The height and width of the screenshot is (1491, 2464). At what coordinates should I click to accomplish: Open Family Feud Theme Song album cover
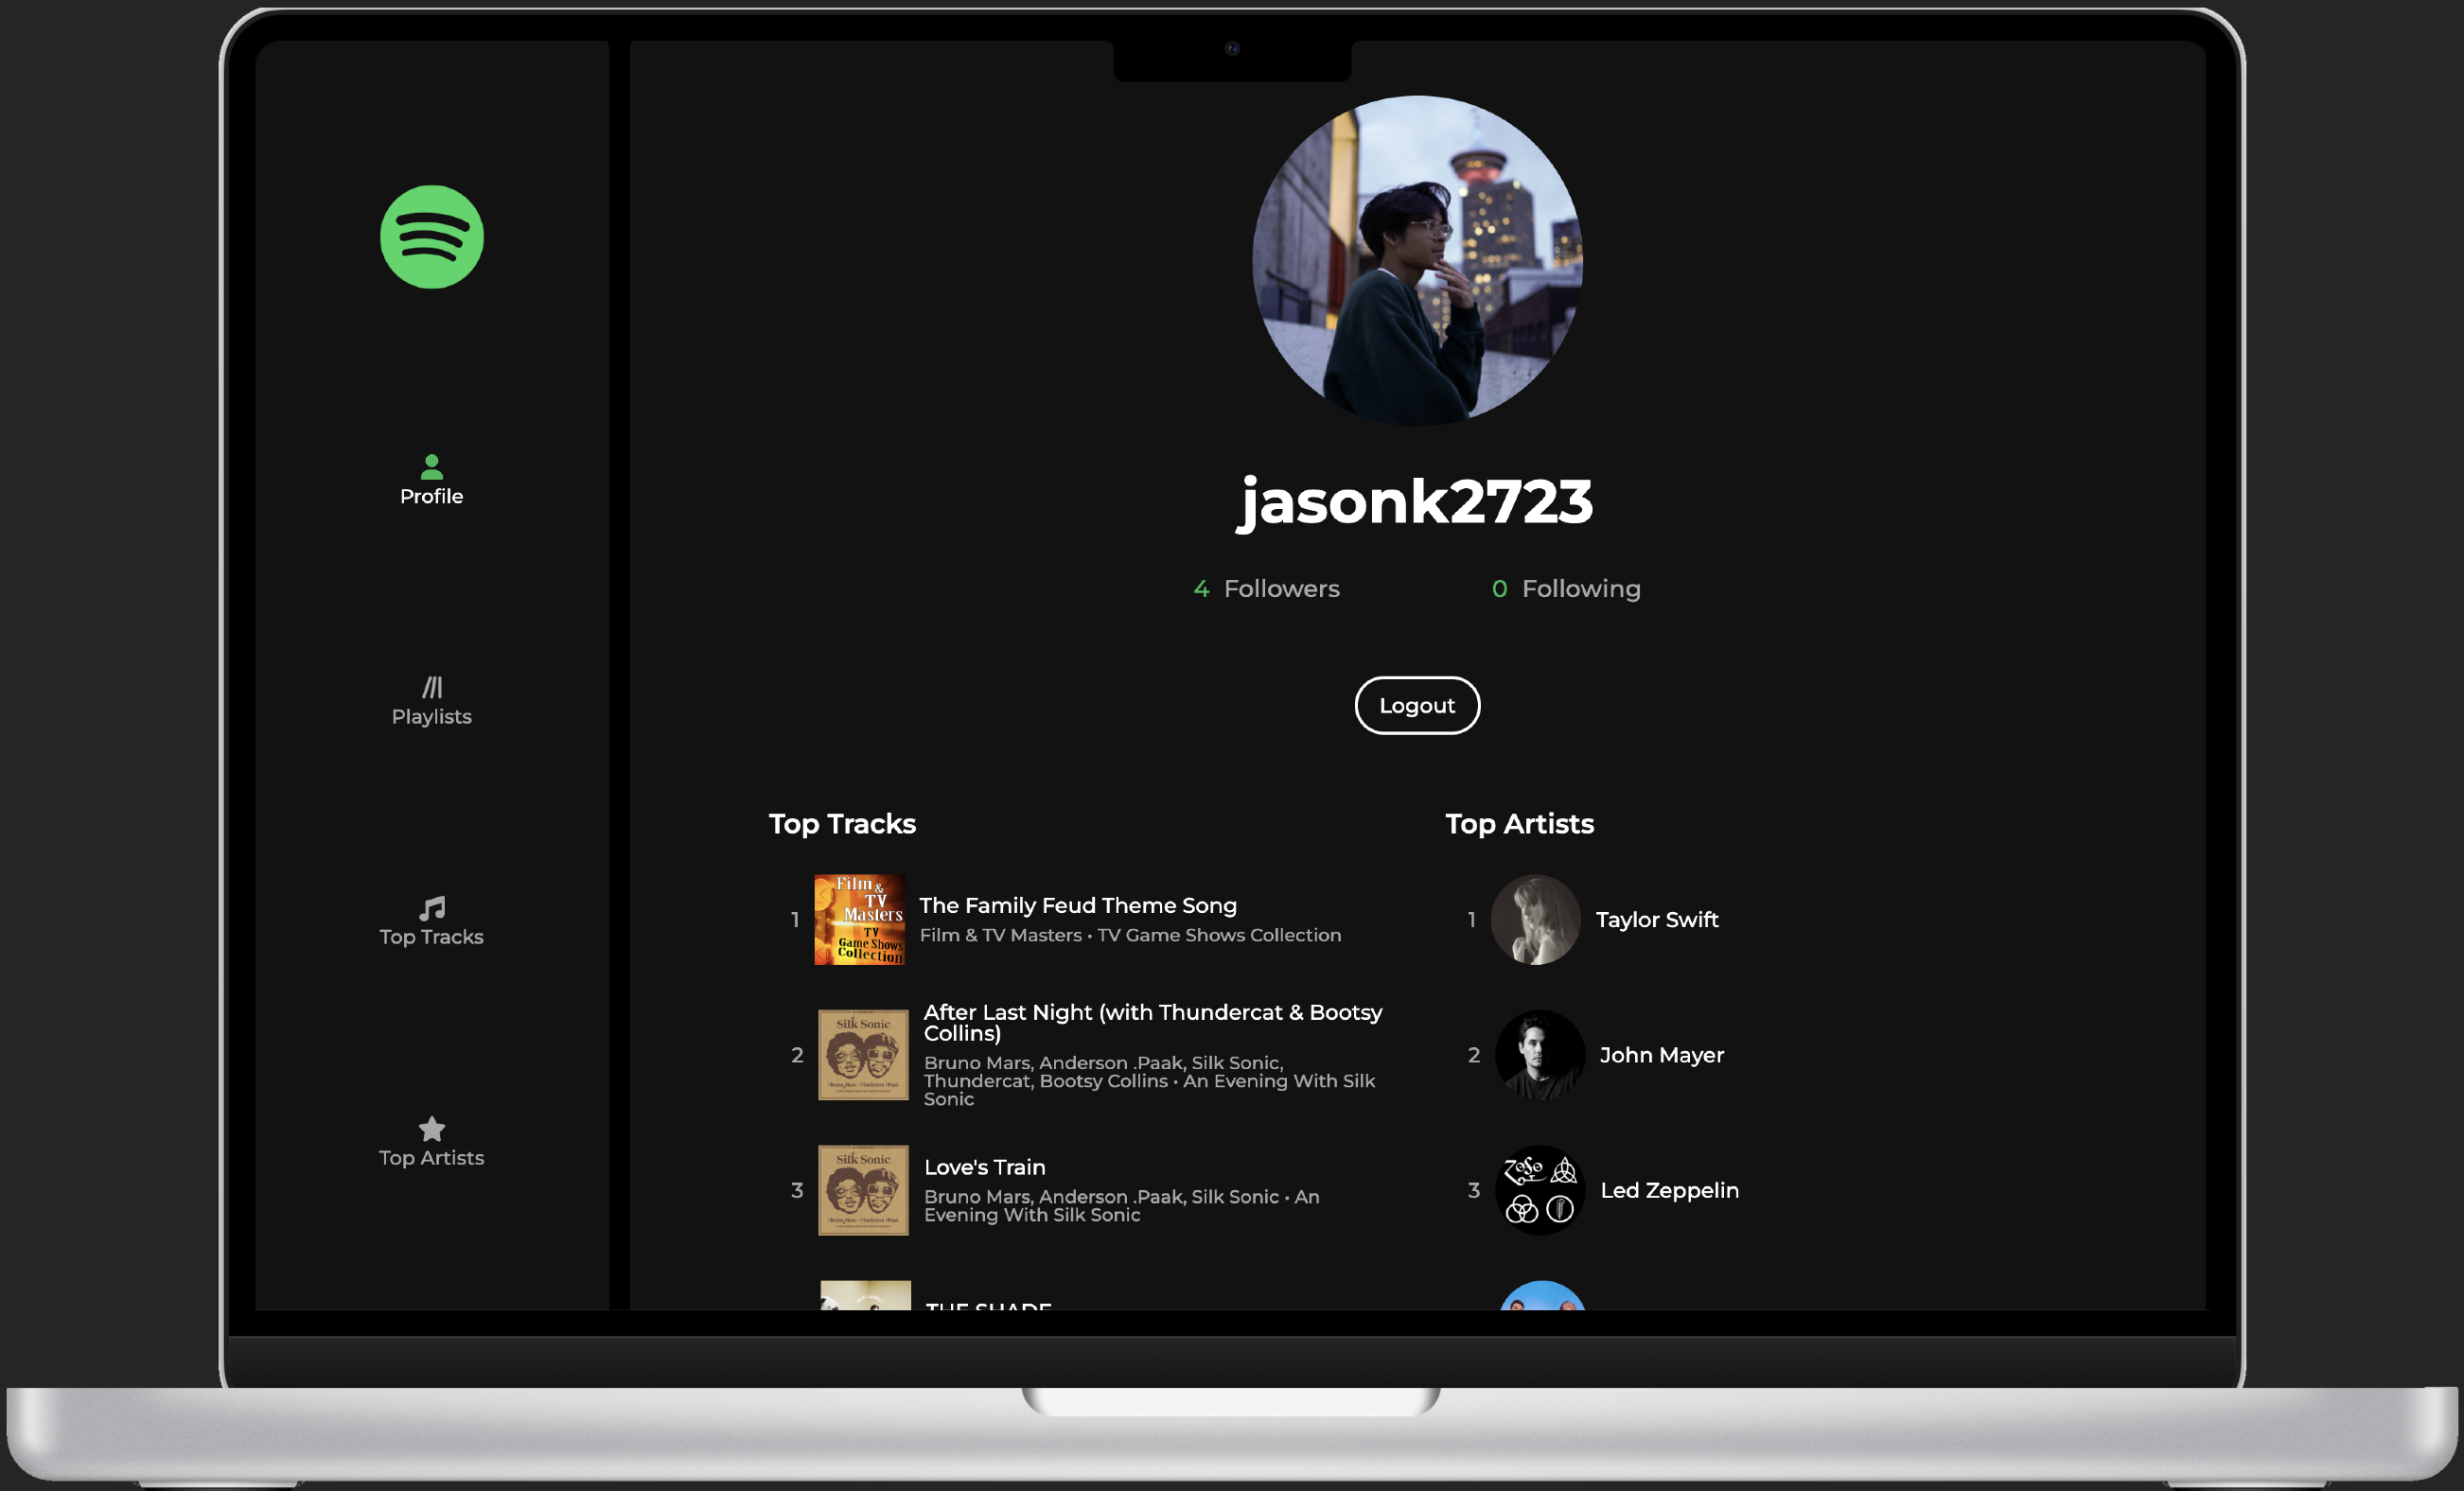click(x=860, y=920)
